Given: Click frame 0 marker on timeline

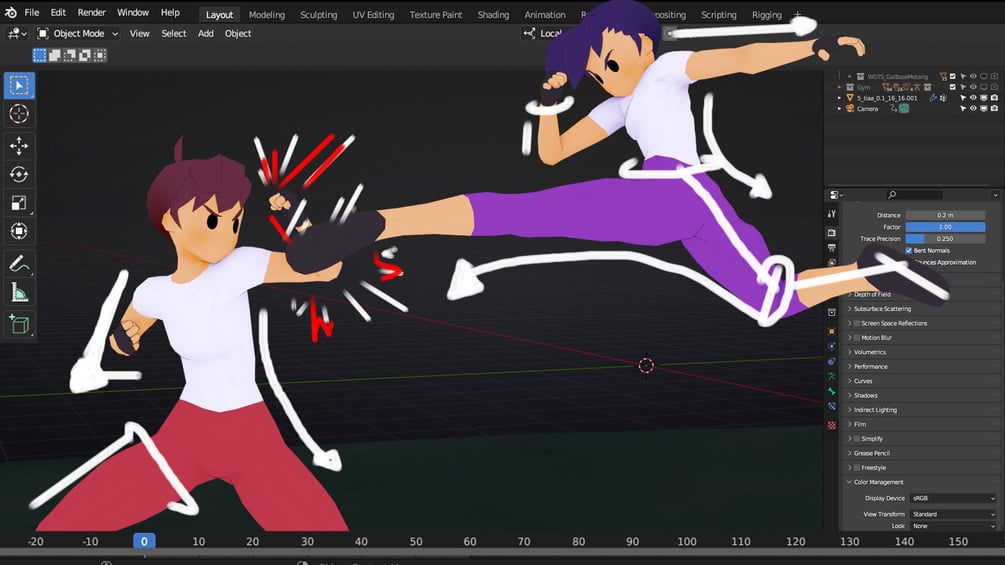Looking at the screenshot, I should click(x=144, y=541).
